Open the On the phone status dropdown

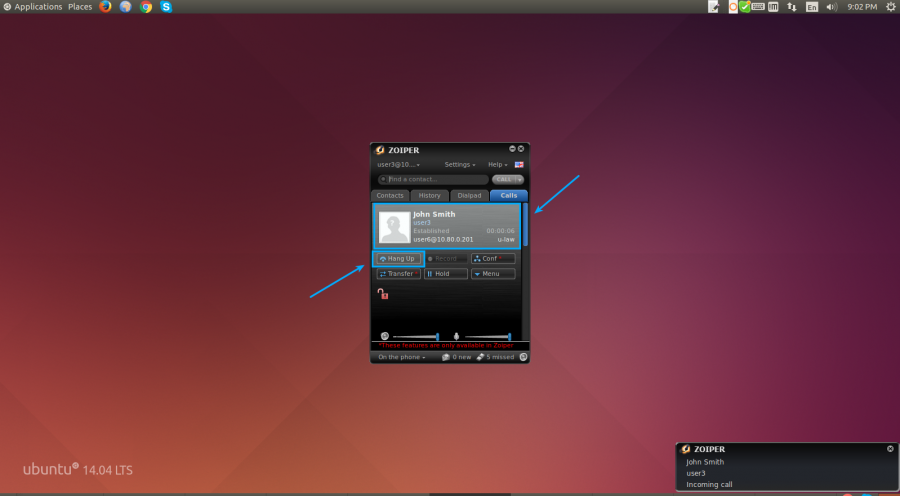pyautogui.click(x=402, y=357)
